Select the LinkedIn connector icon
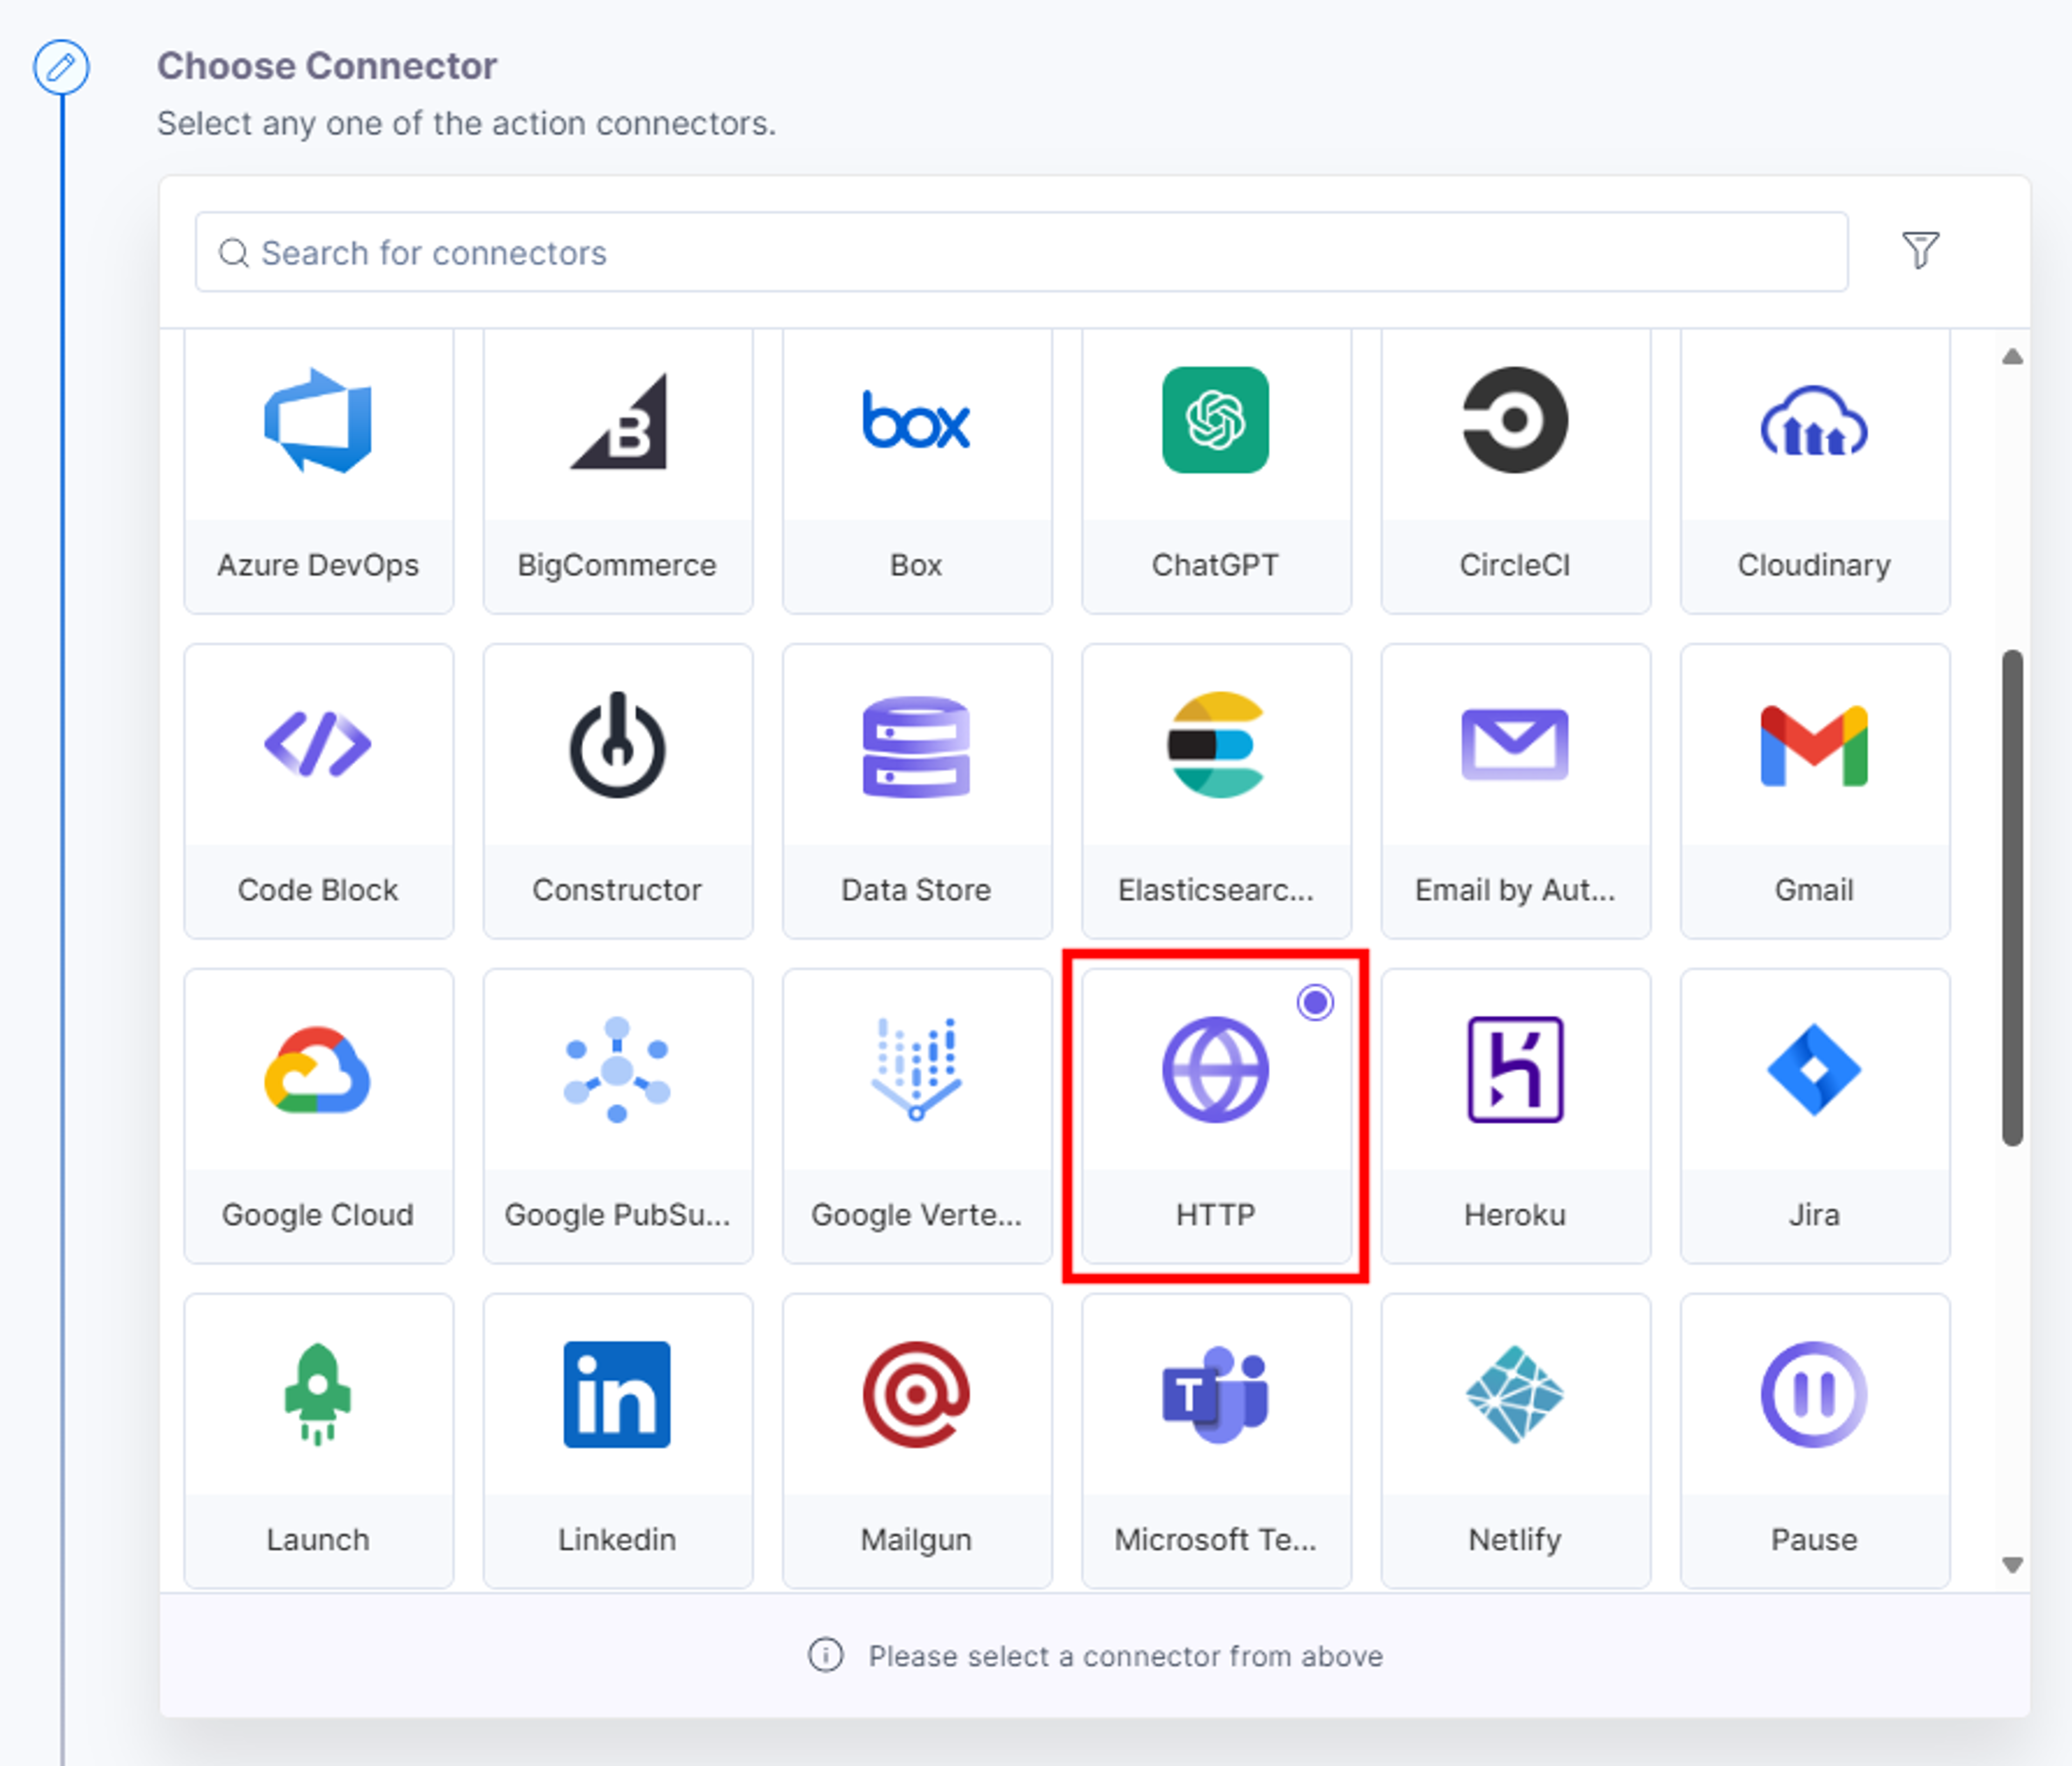Screen dimensions: 2072x1766 pyautogui.click(x=617, y=1394)
